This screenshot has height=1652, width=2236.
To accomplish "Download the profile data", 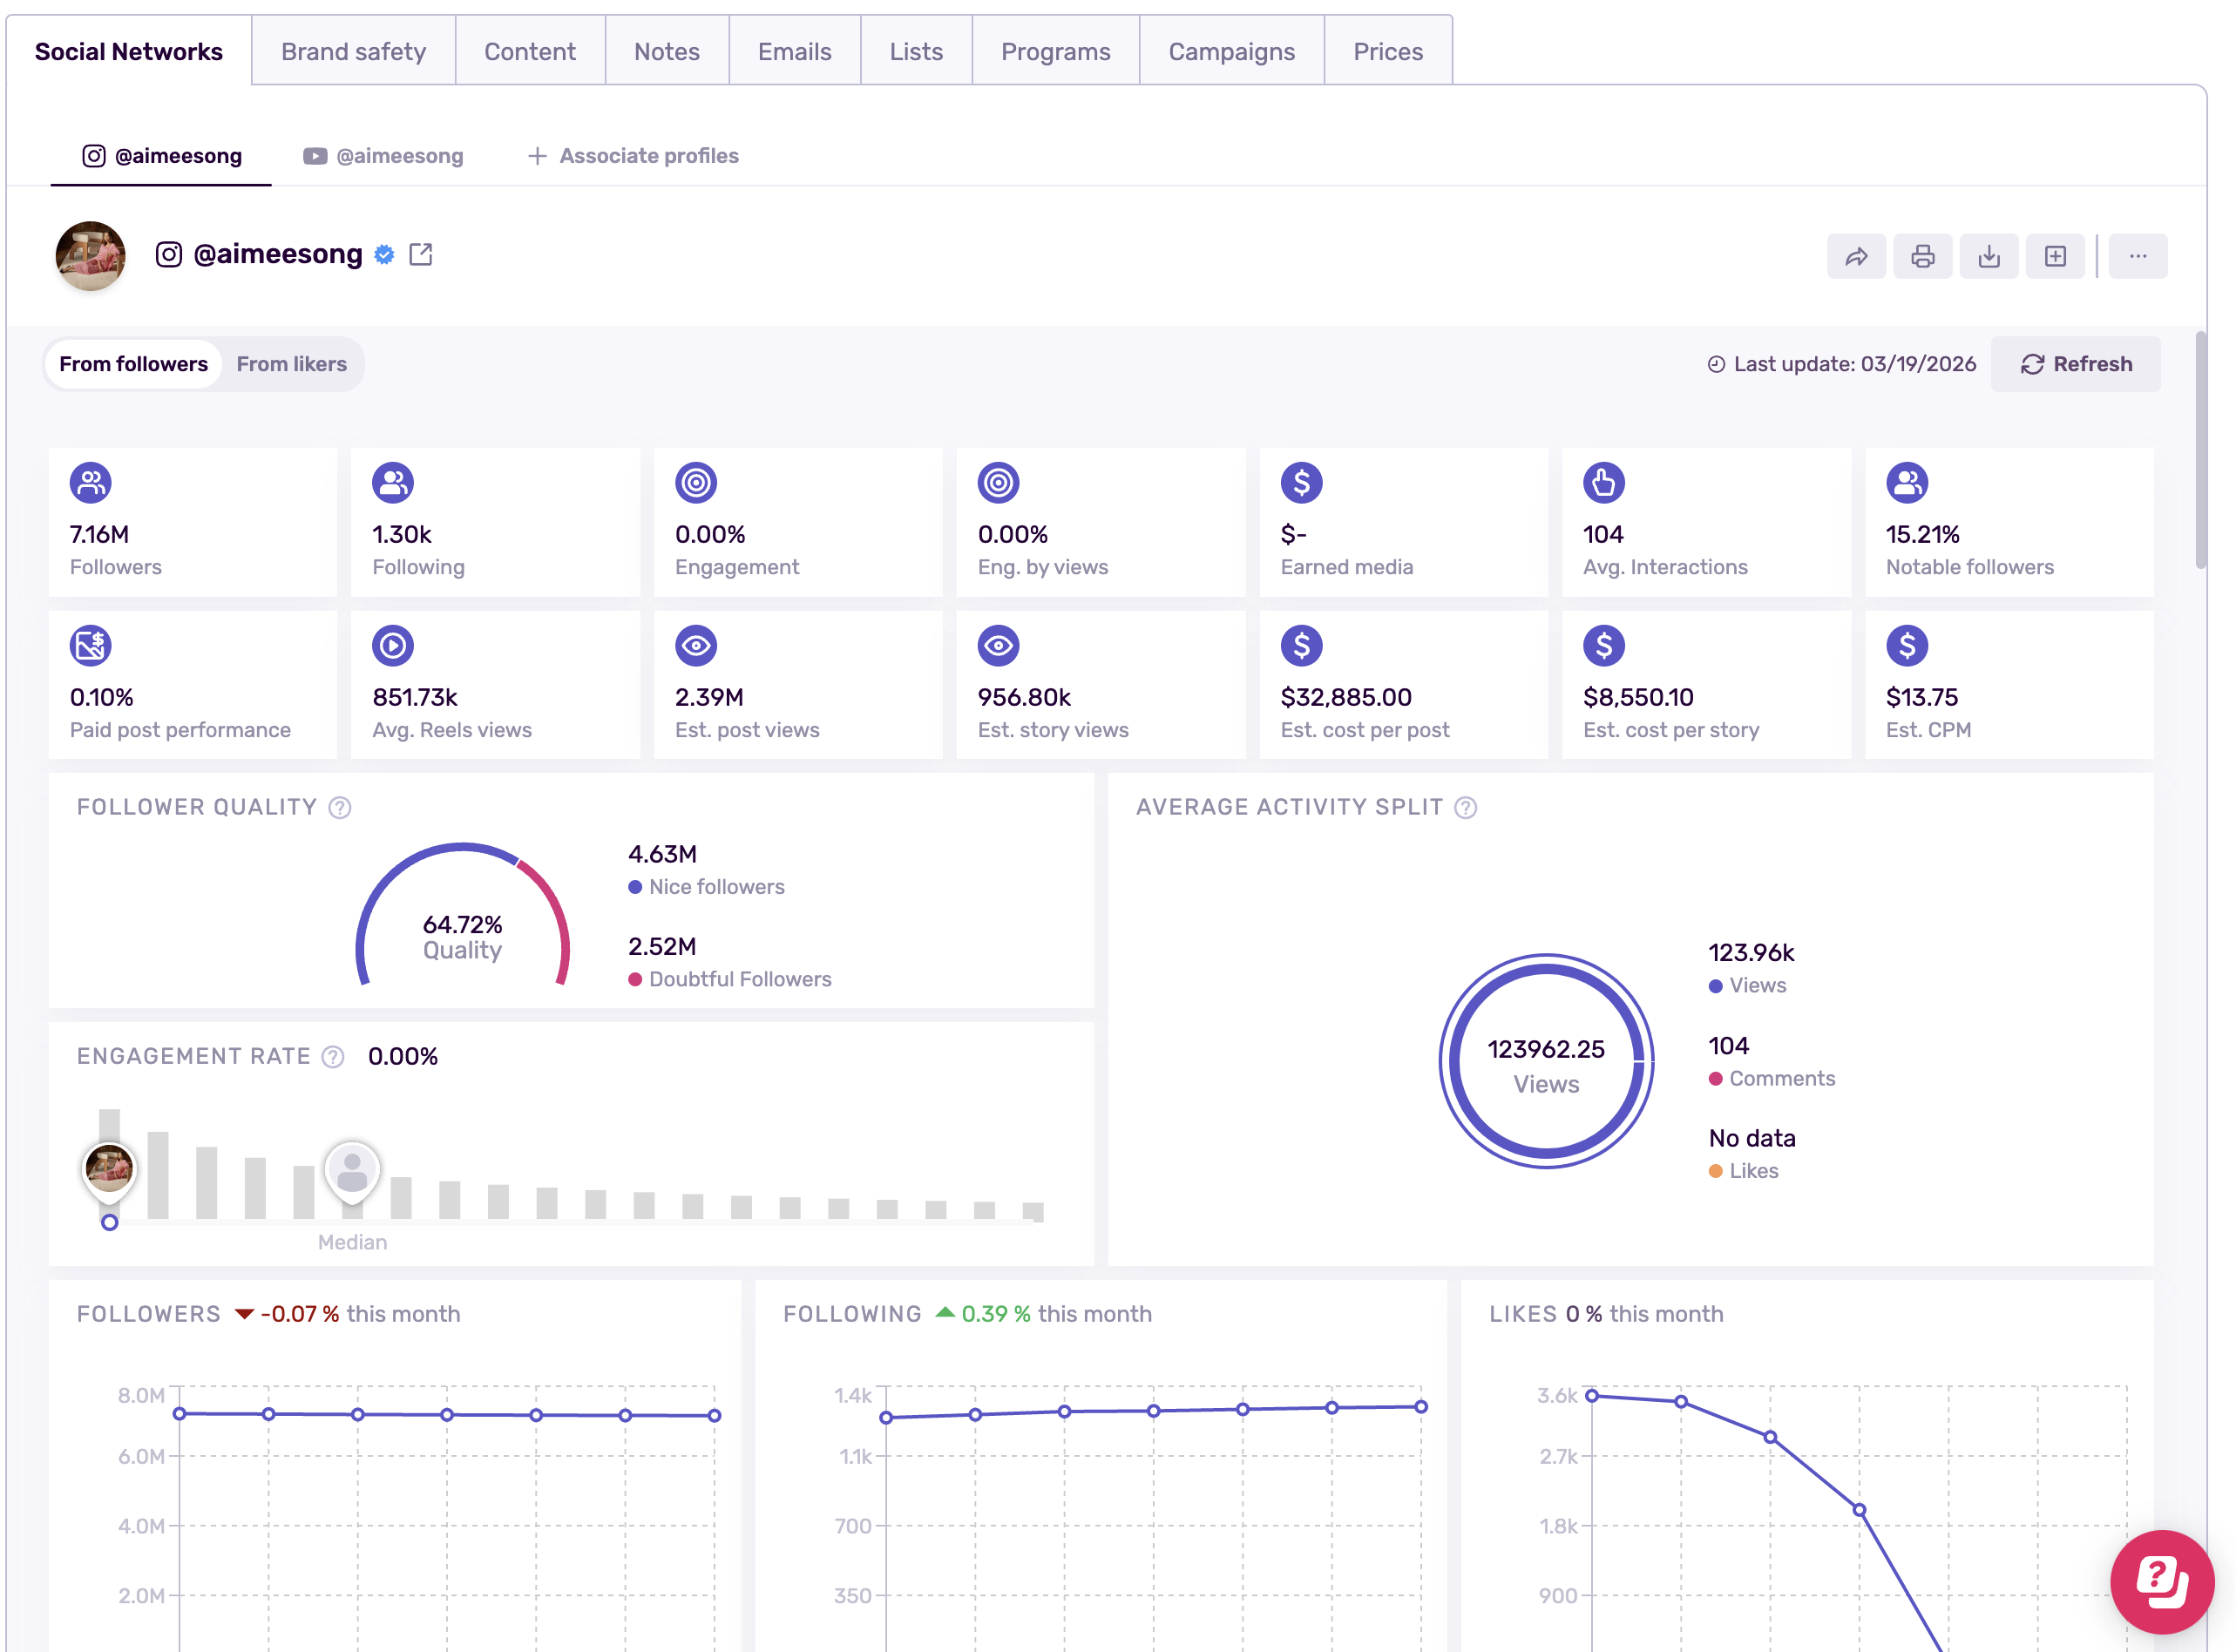I will [1988, 256].
